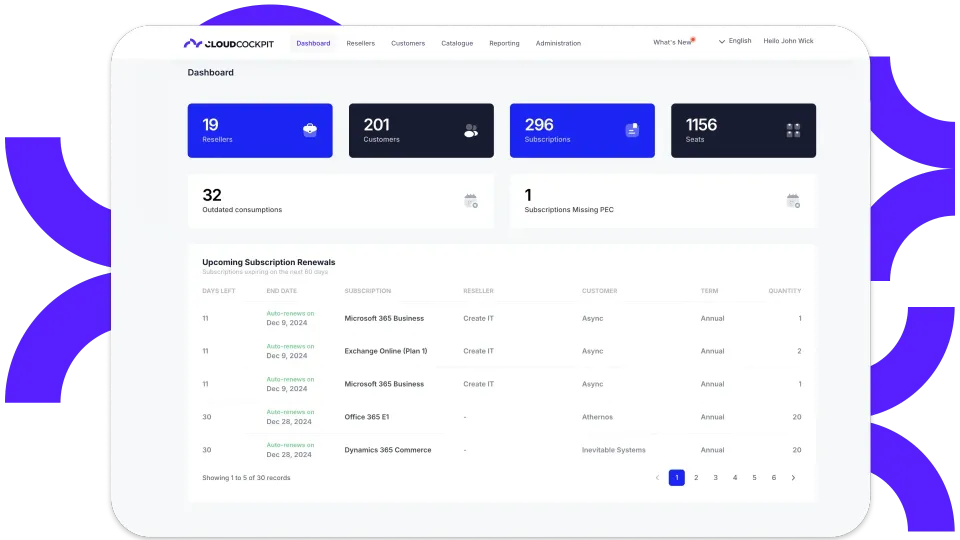The width and height of the screenshot is (960, 540).
Task: Open the Subscriptions Missing PEC card
Action: point(663,201)
